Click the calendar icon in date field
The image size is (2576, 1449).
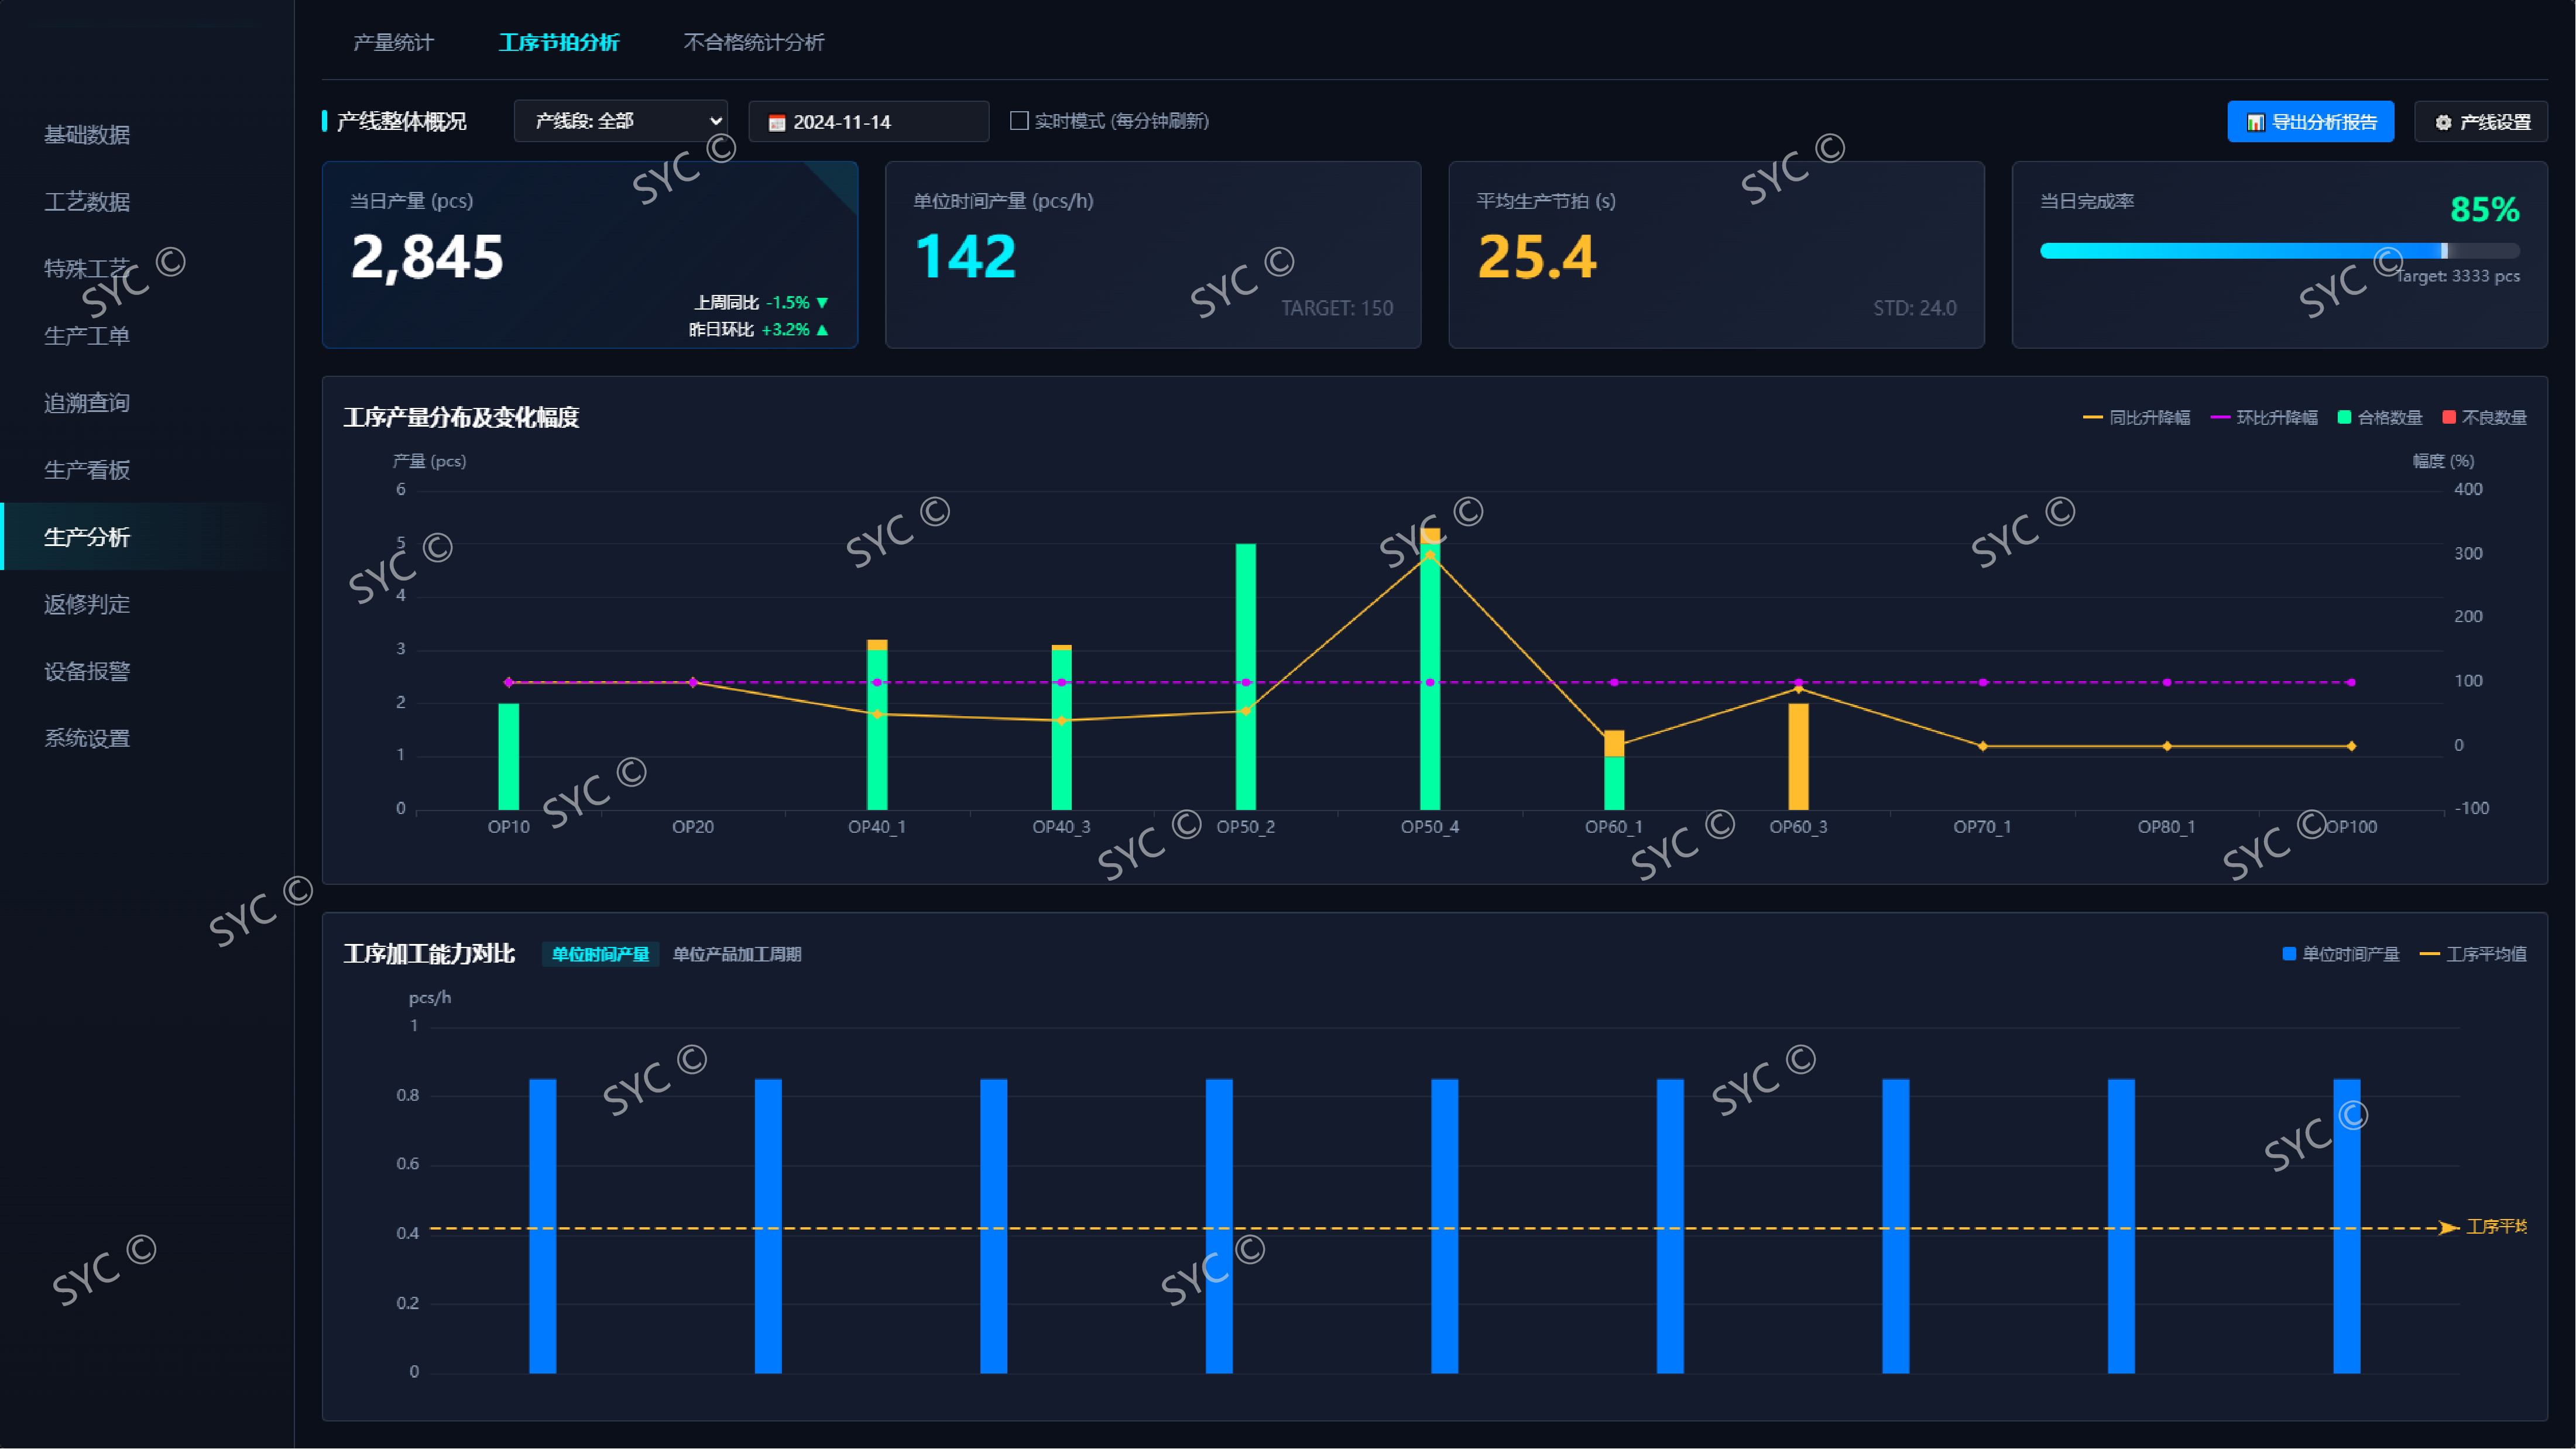point(776,122)
